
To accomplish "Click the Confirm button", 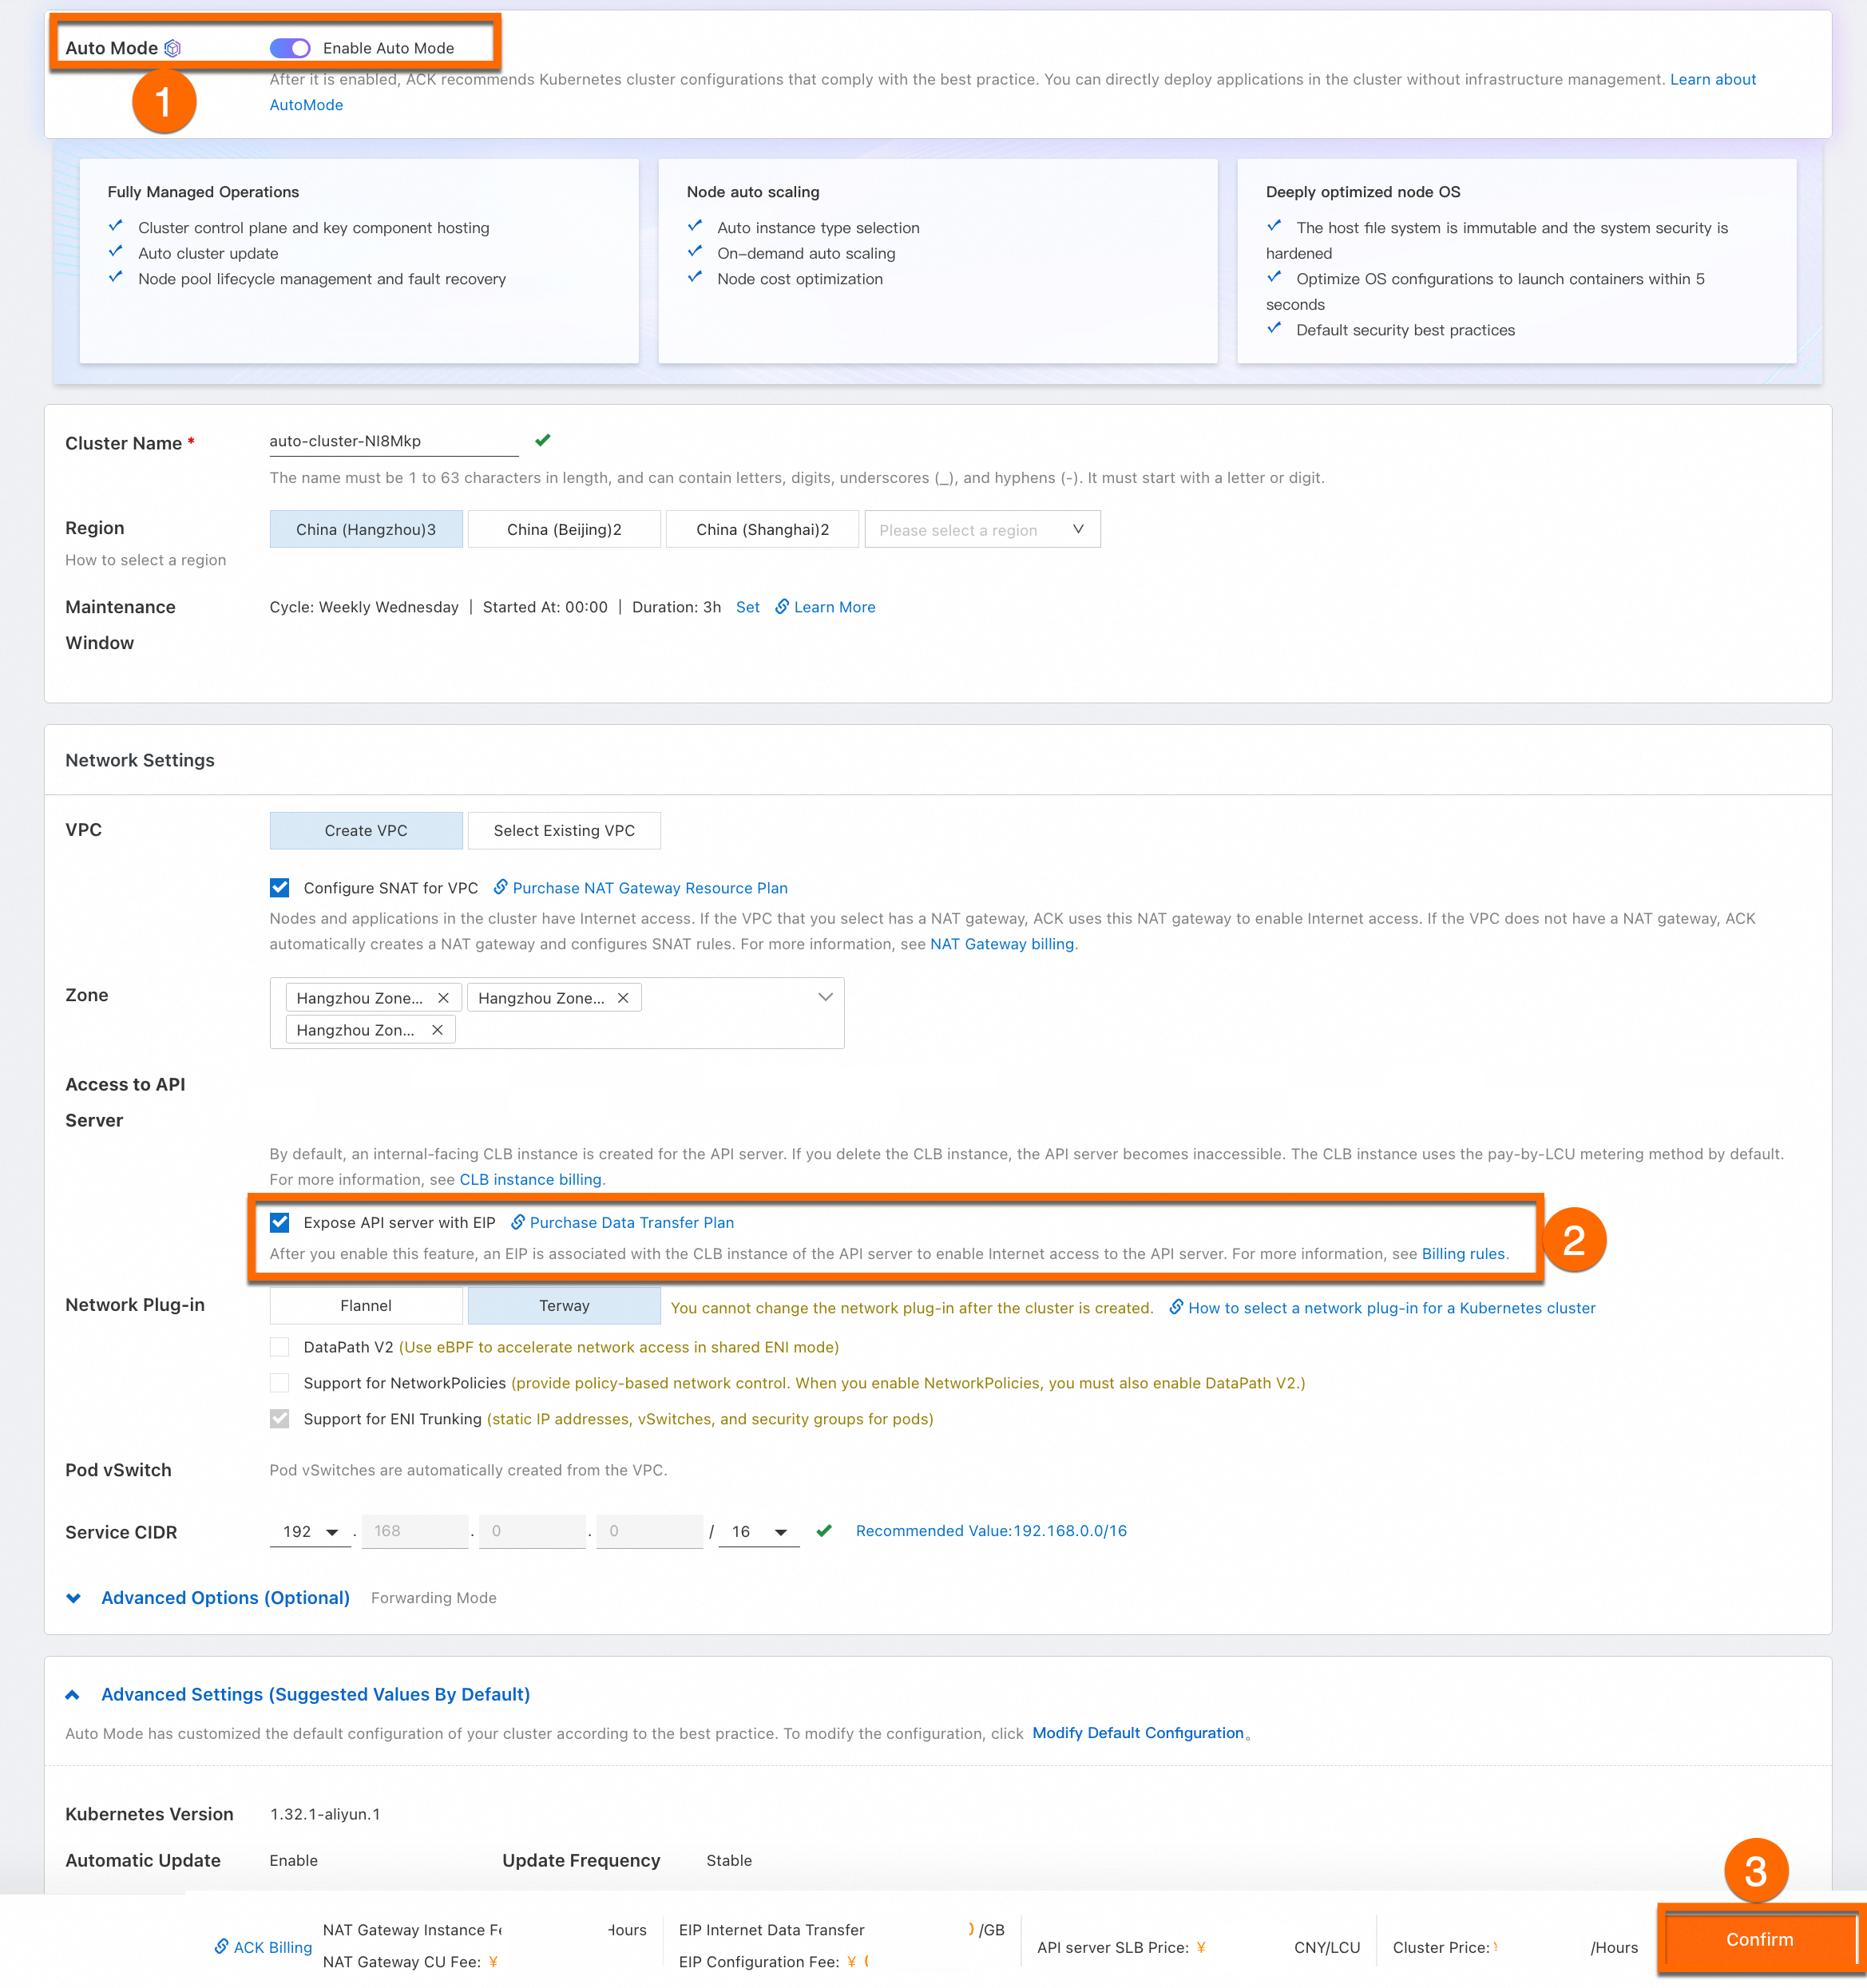I will 1759,1939.
